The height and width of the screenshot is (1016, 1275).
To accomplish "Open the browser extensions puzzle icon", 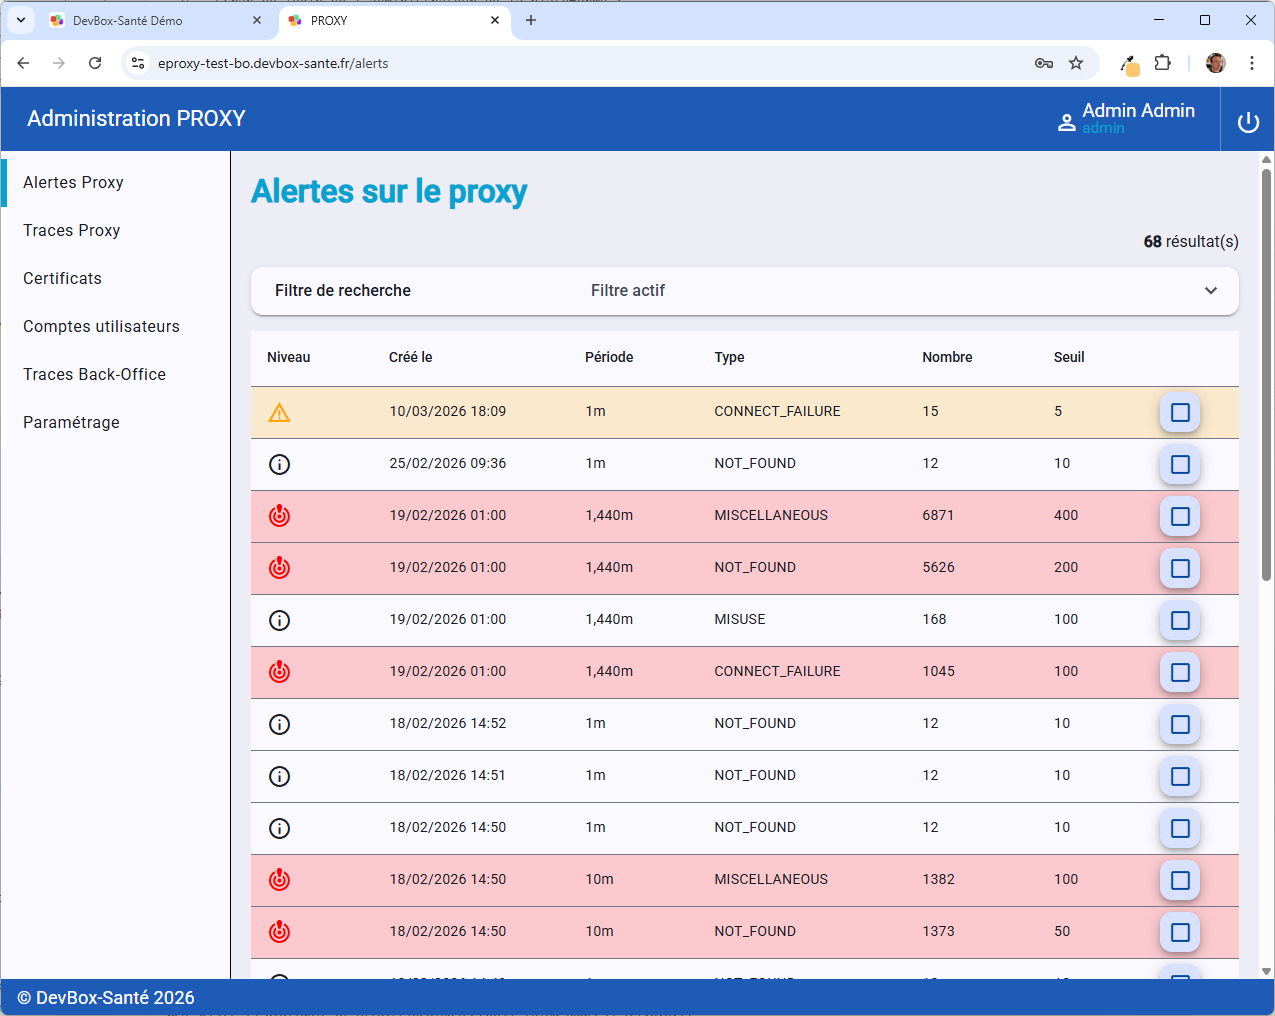I will coord(1162,63).
